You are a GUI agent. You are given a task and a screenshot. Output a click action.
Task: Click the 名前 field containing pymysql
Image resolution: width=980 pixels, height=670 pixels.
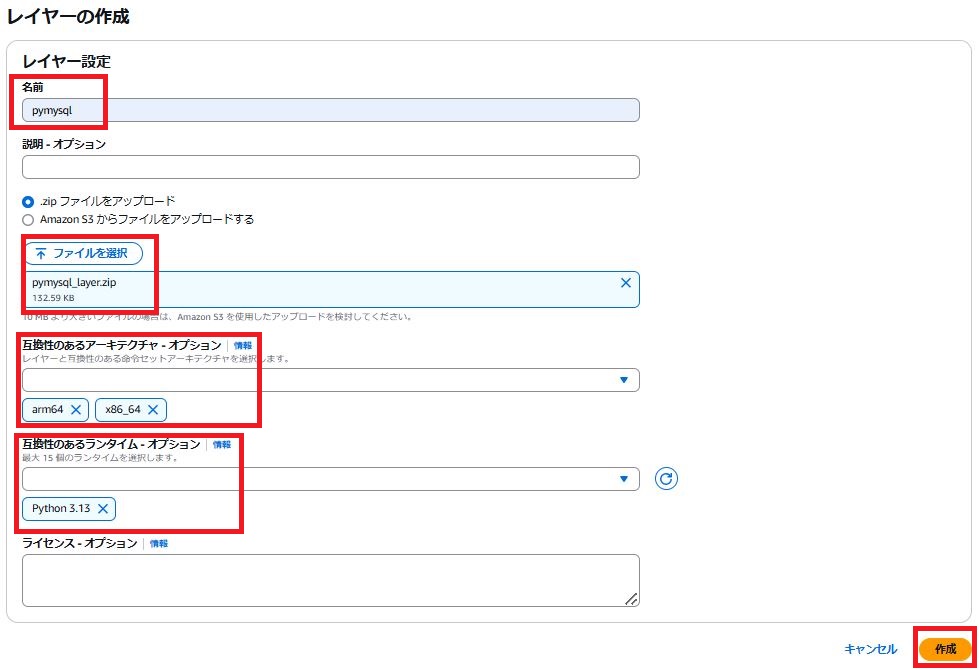click(330, 110)
